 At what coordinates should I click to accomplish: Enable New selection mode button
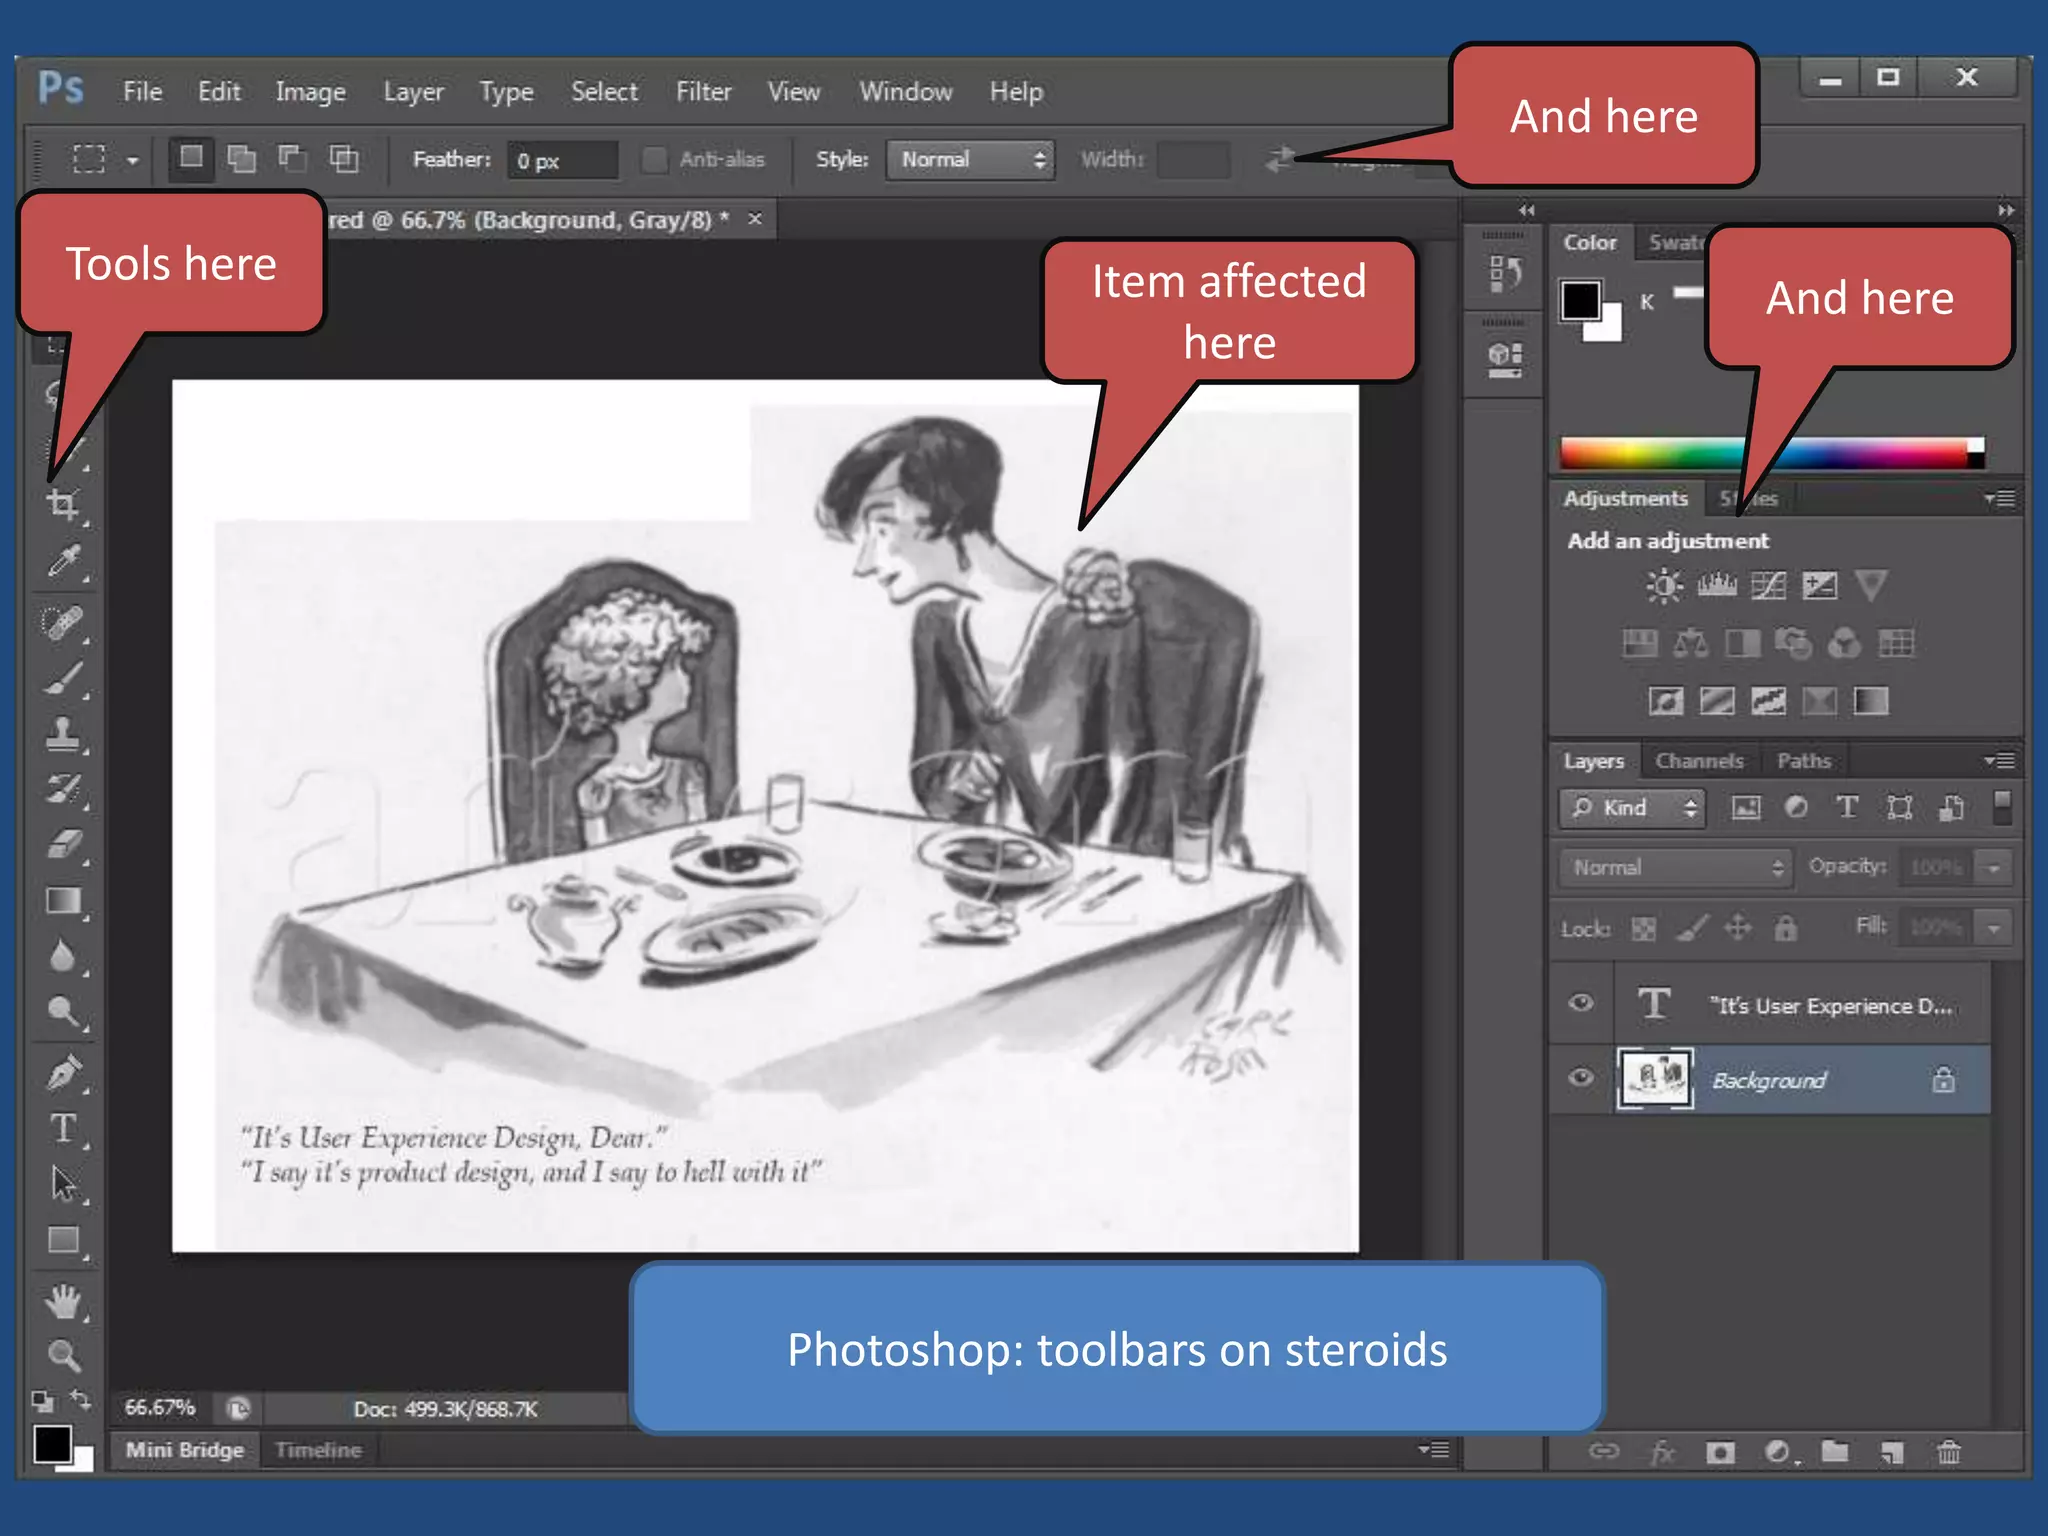coord(190,158)
